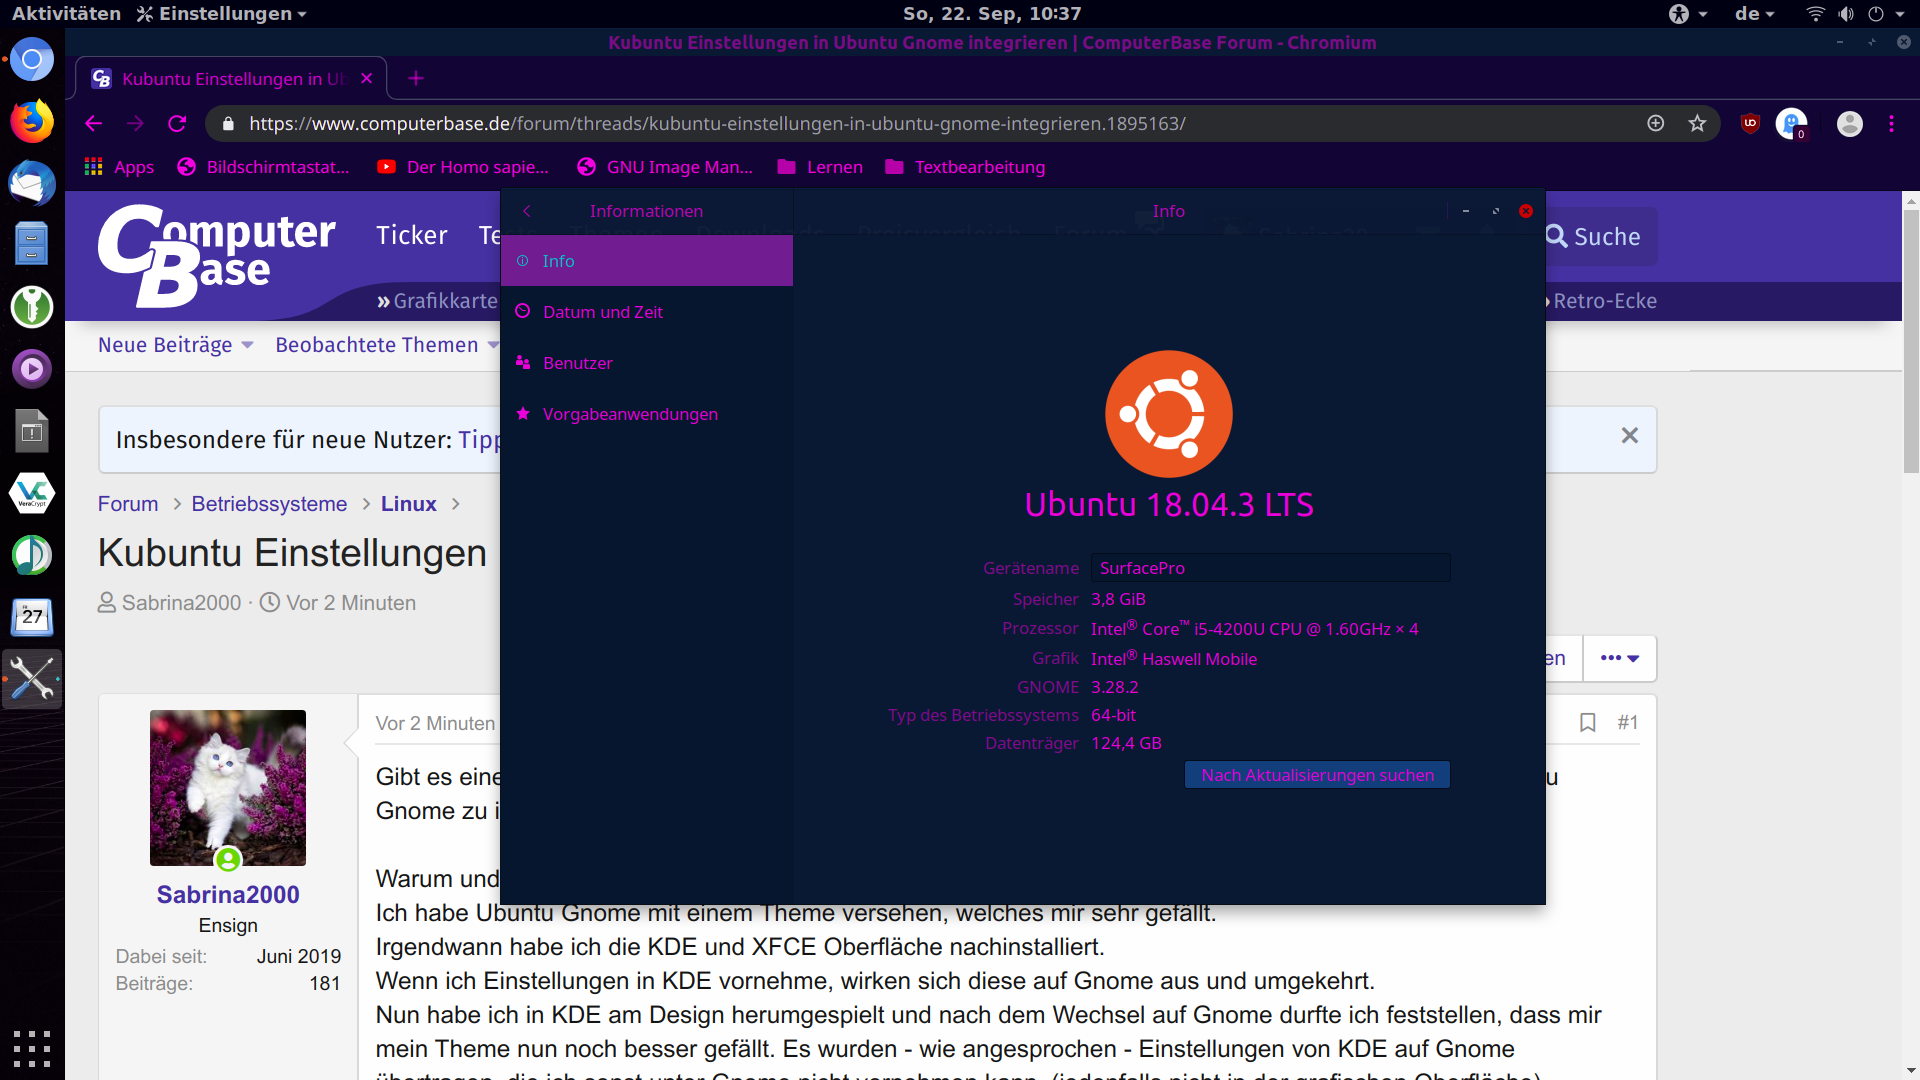The image size is (1920, 1080).
Task: Click Nach Aktualisierungen suchen button
Action: [x=1317, y=775]
